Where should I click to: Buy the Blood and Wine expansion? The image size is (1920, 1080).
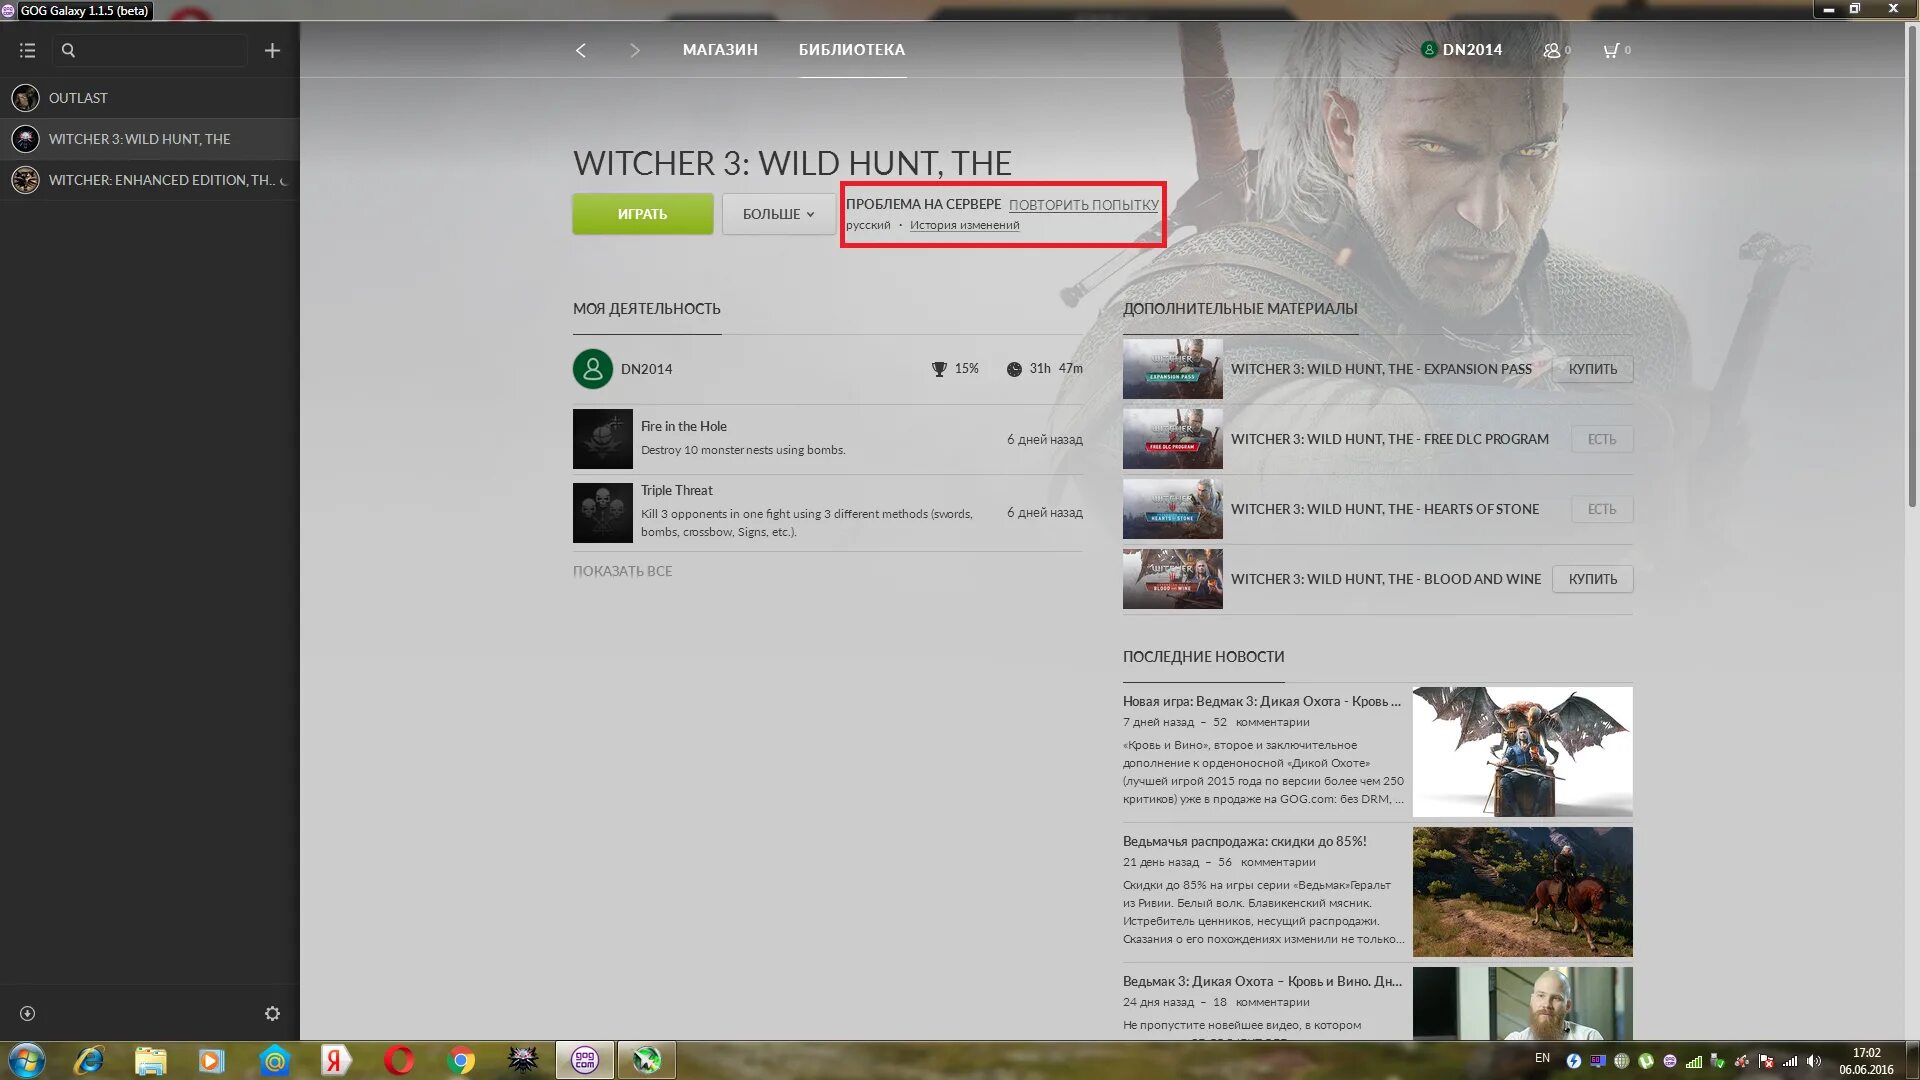(1592, 579)
